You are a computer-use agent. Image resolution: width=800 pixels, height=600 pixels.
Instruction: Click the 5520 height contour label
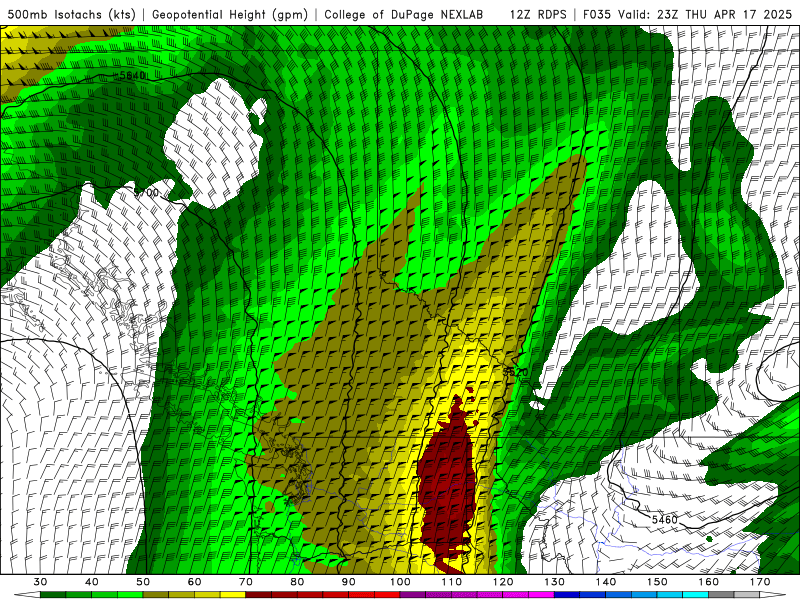(x=516, y=372)
